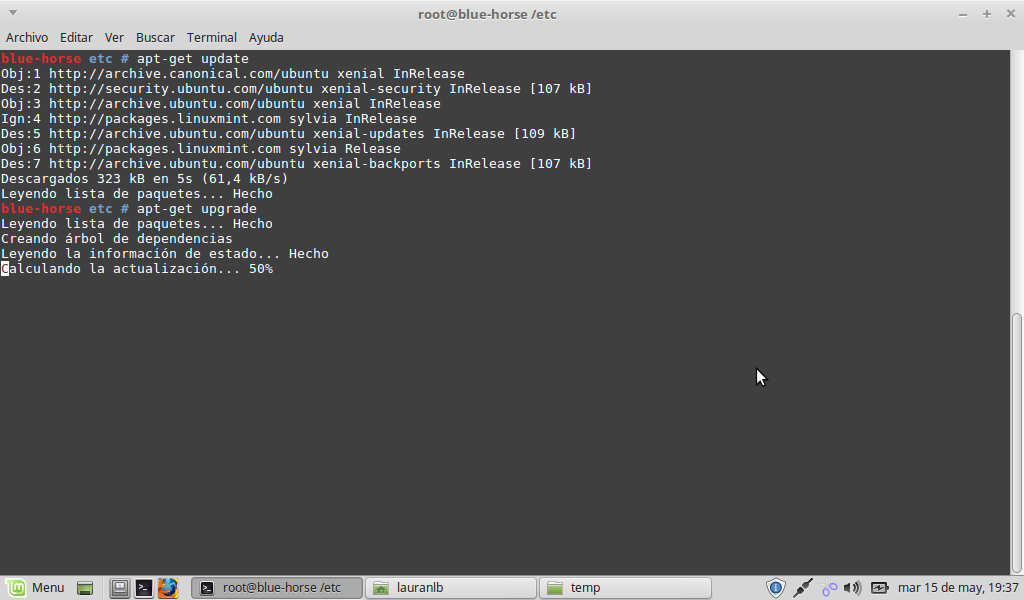Image resolution: width=1024 pixels, height=600 pixels.
Task: Open the battery power status icon
Action: [879, 588]
